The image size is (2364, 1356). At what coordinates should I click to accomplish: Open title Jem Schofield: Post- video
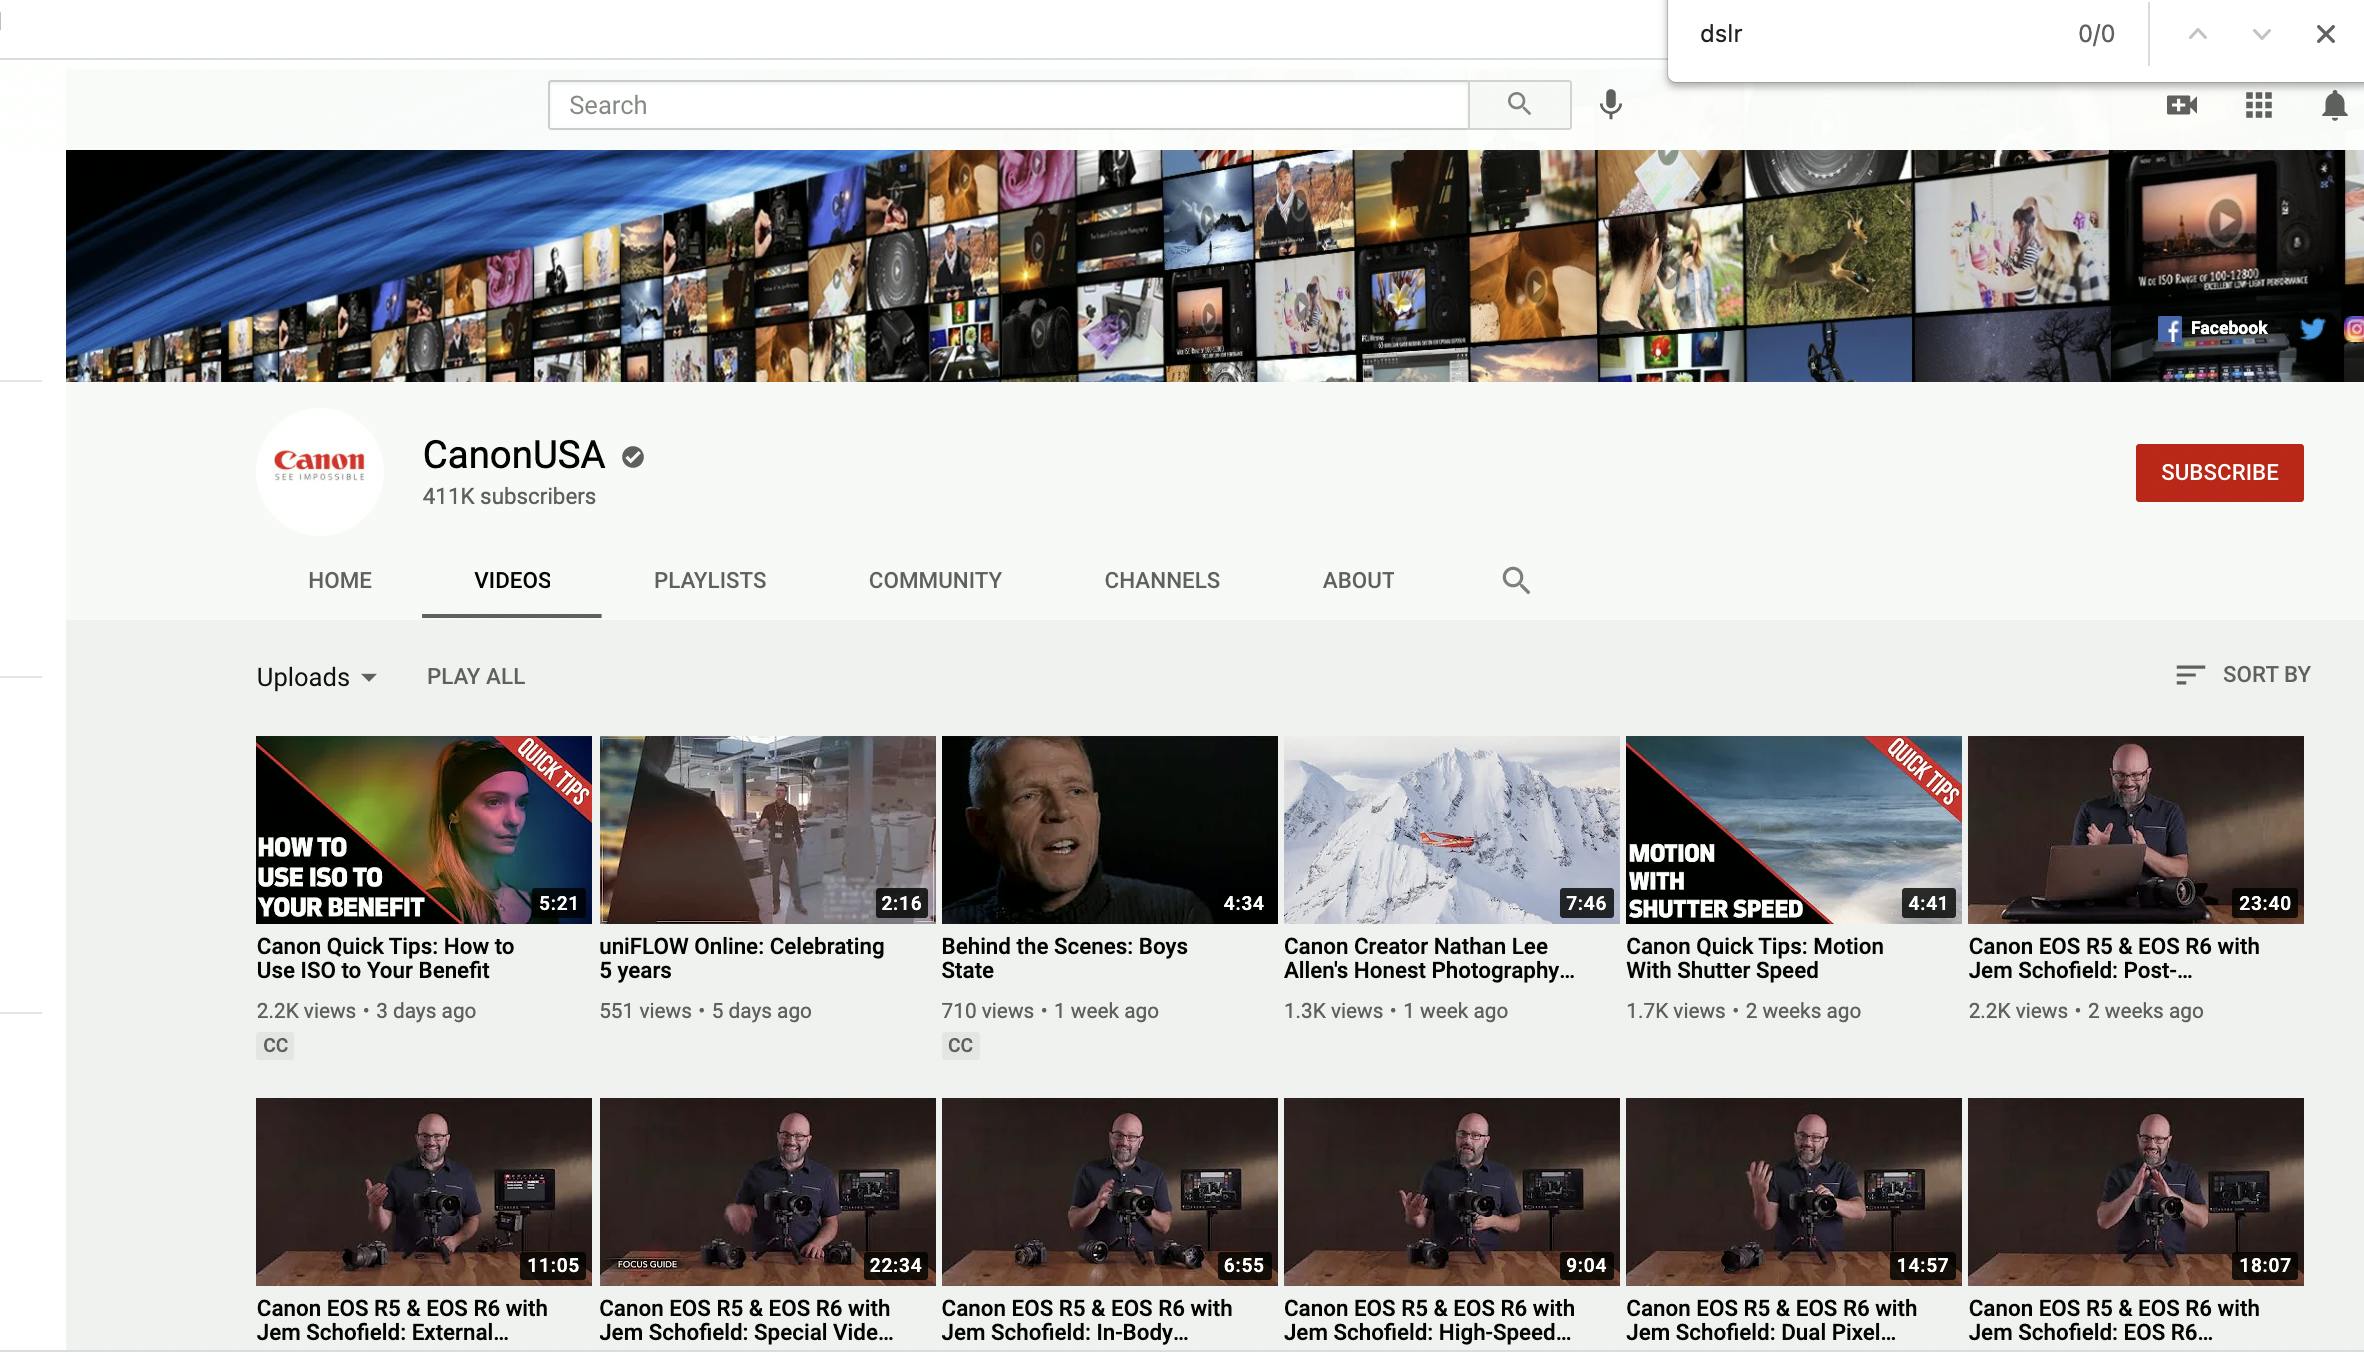coord(2114,958)
